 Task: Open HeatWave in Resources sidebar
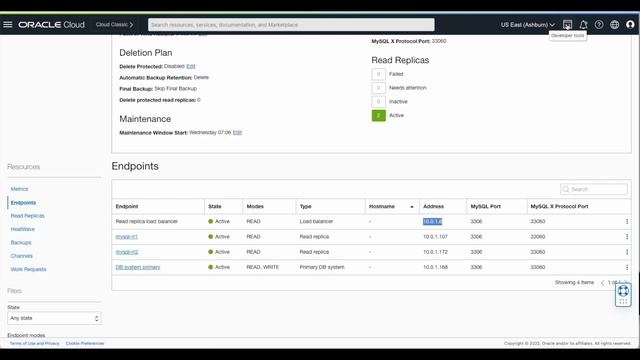pos(22,229)
